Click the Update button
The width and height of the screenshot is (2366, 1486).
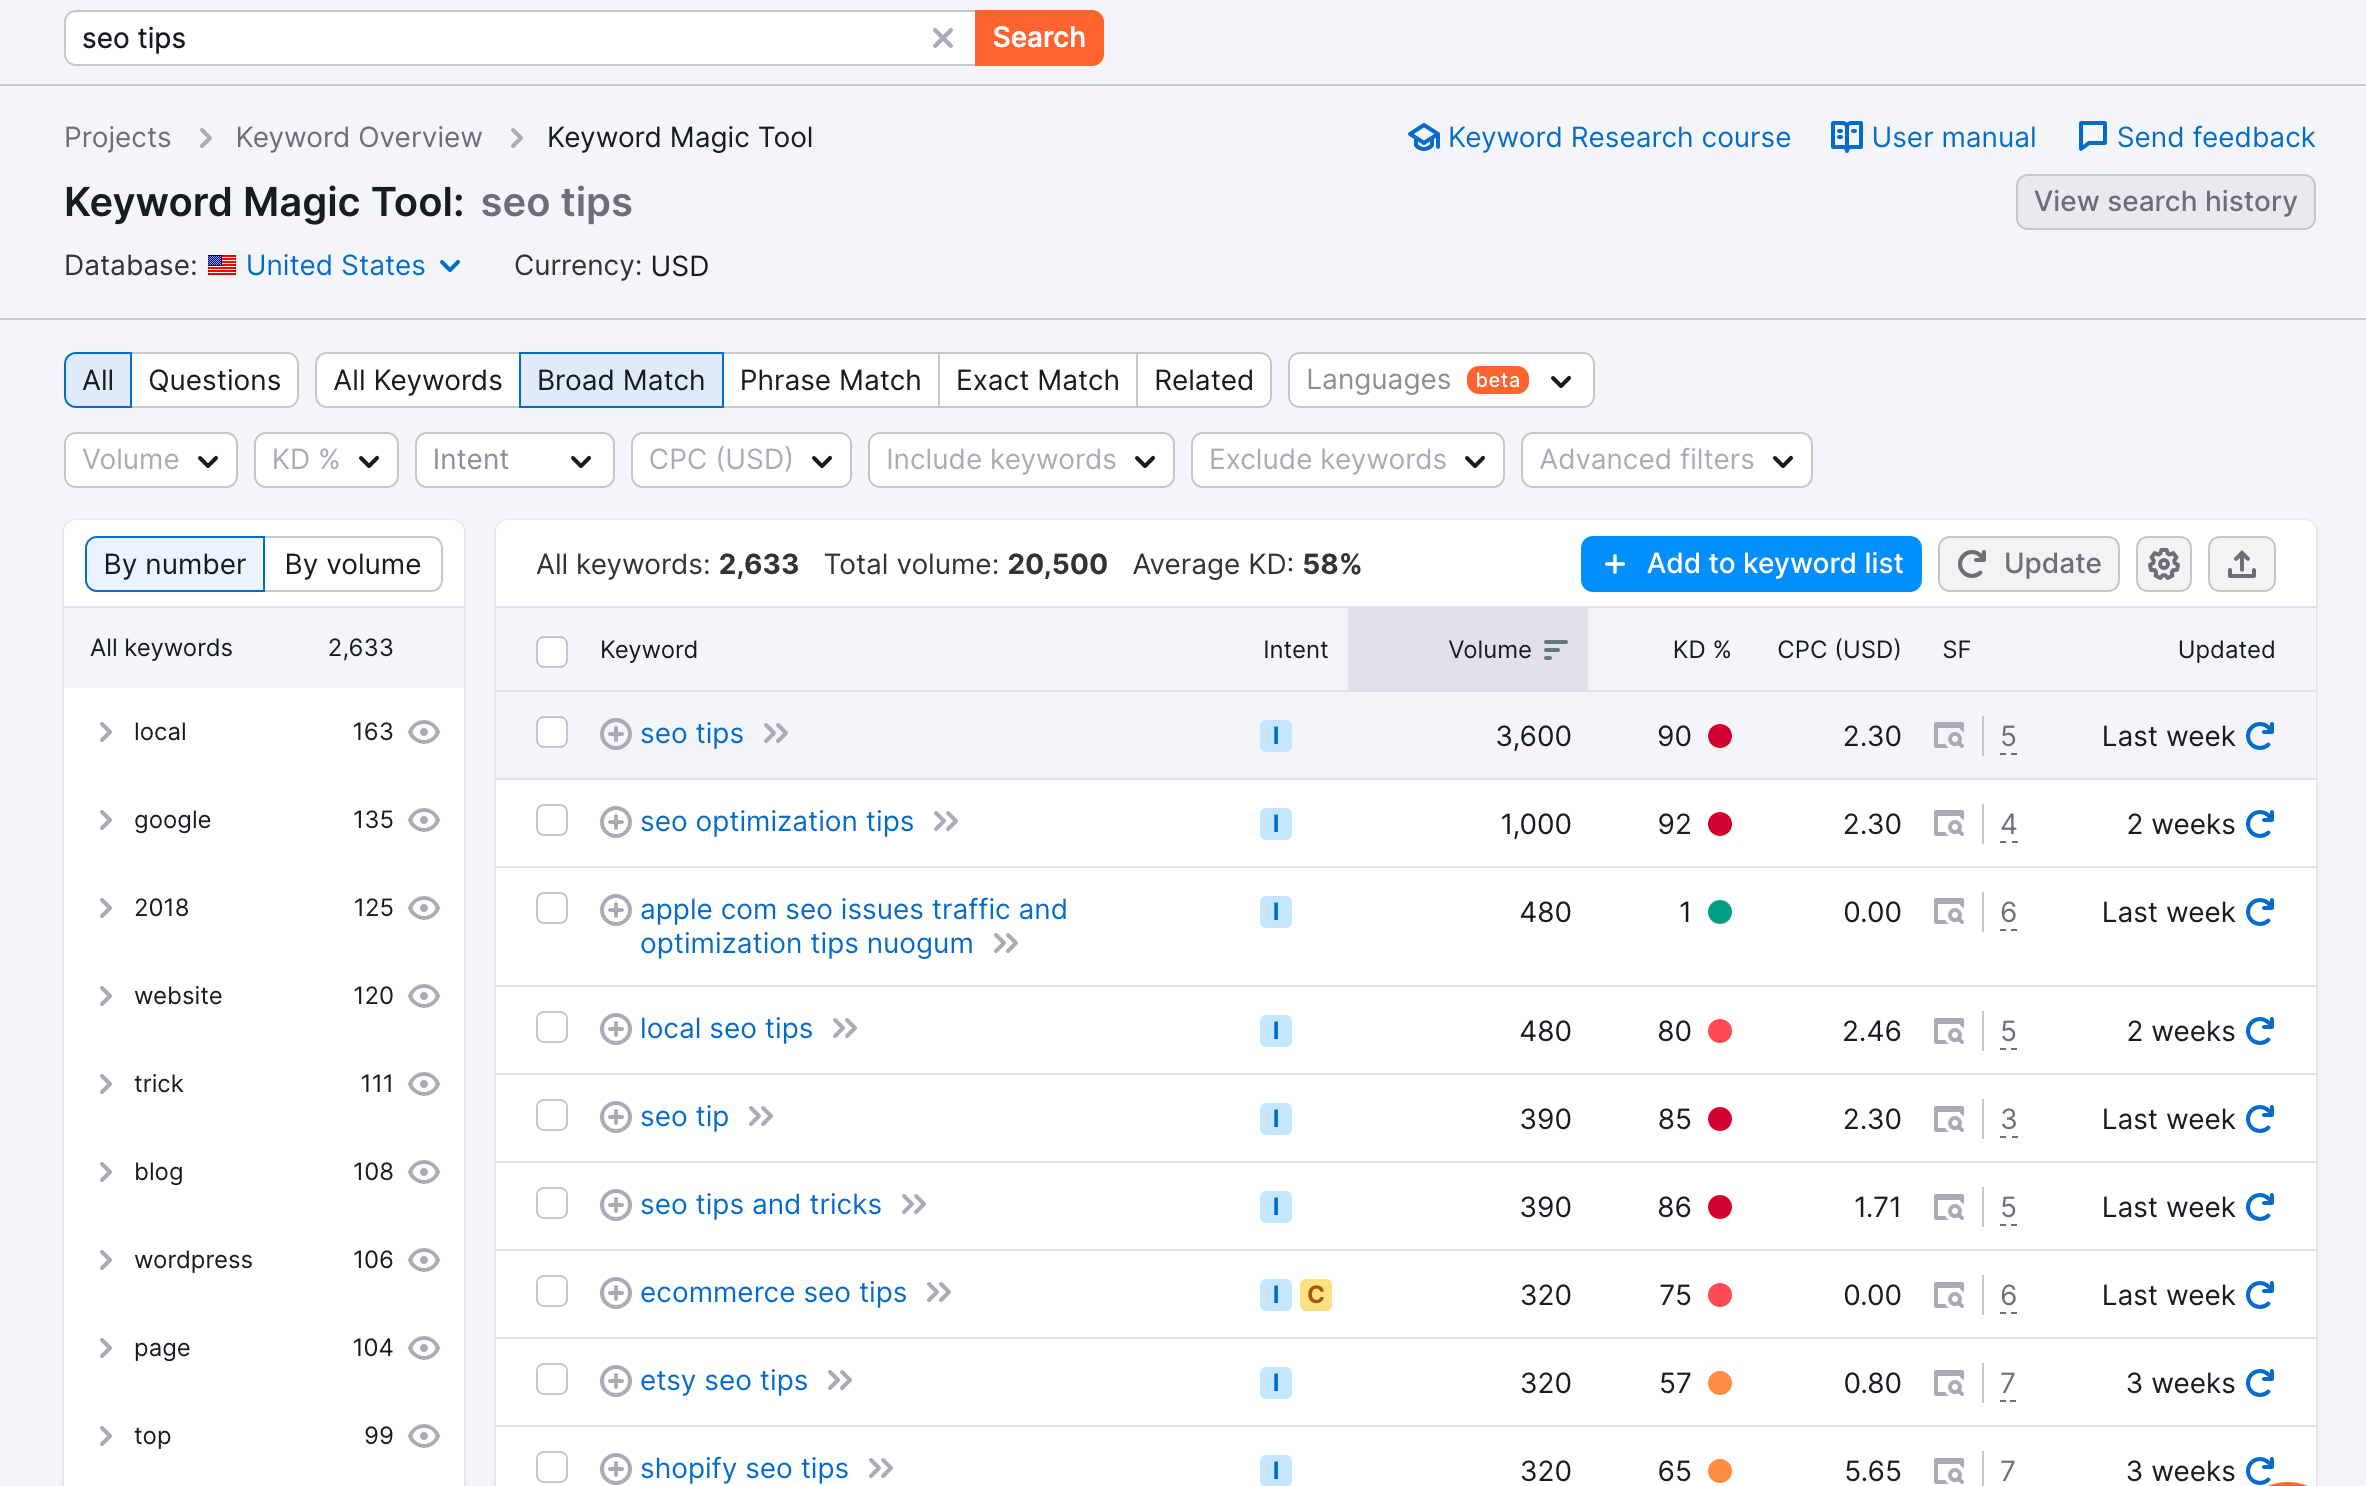pyautogui.click(x=2028, y=564)
